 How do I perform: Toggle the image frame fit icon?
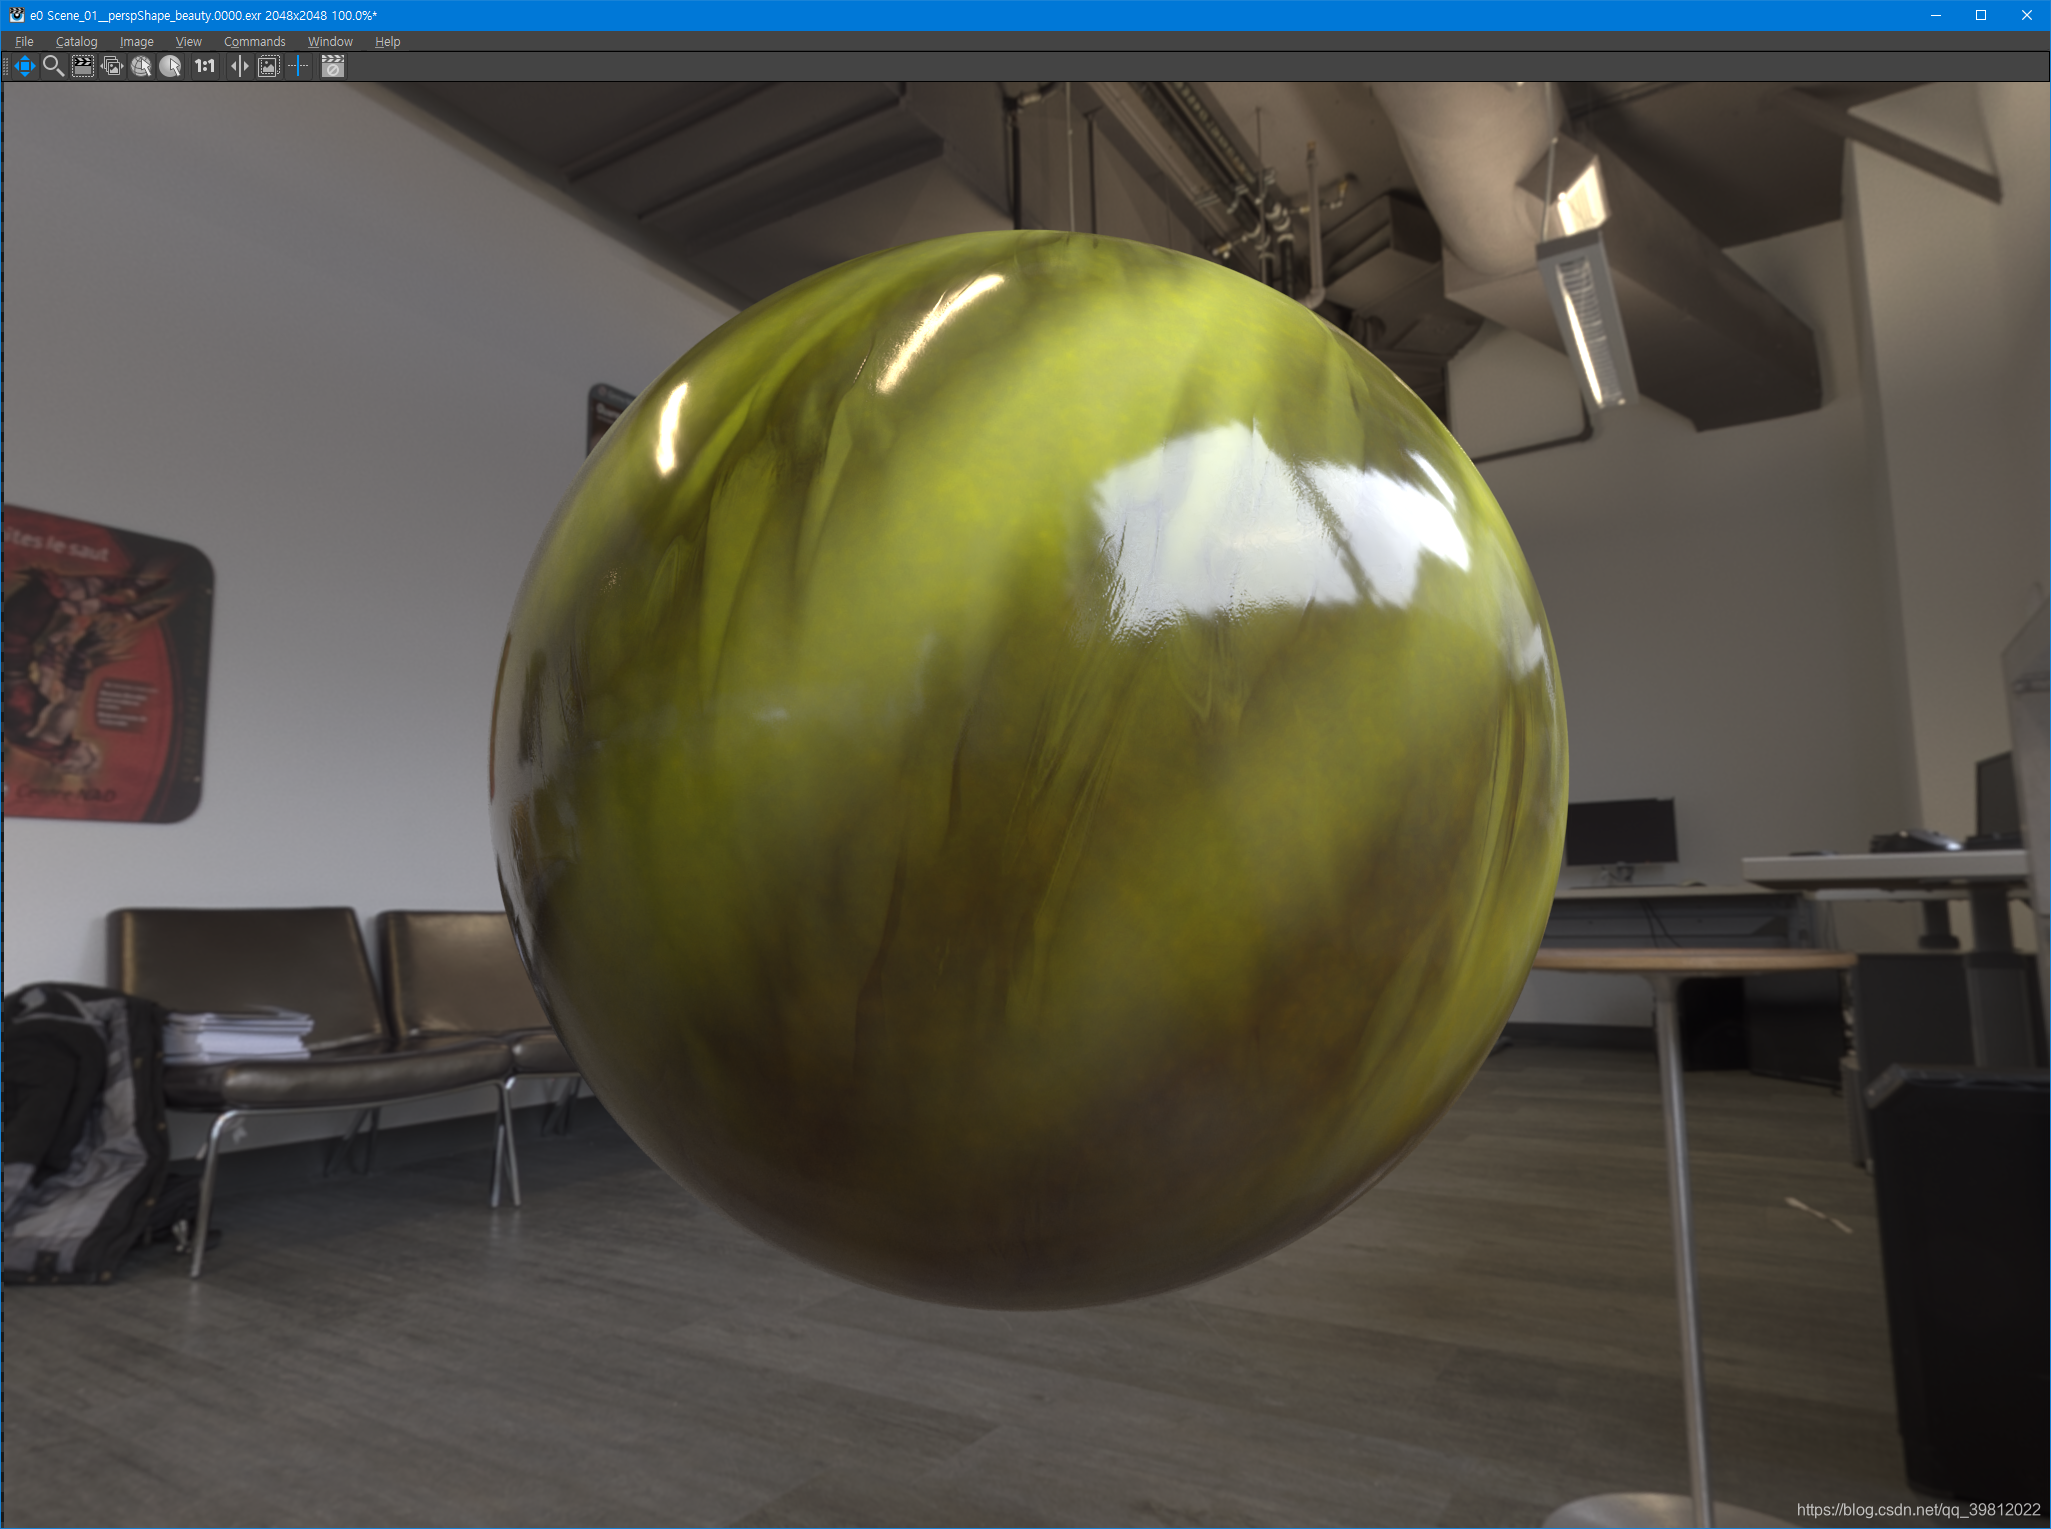(268, 66)
